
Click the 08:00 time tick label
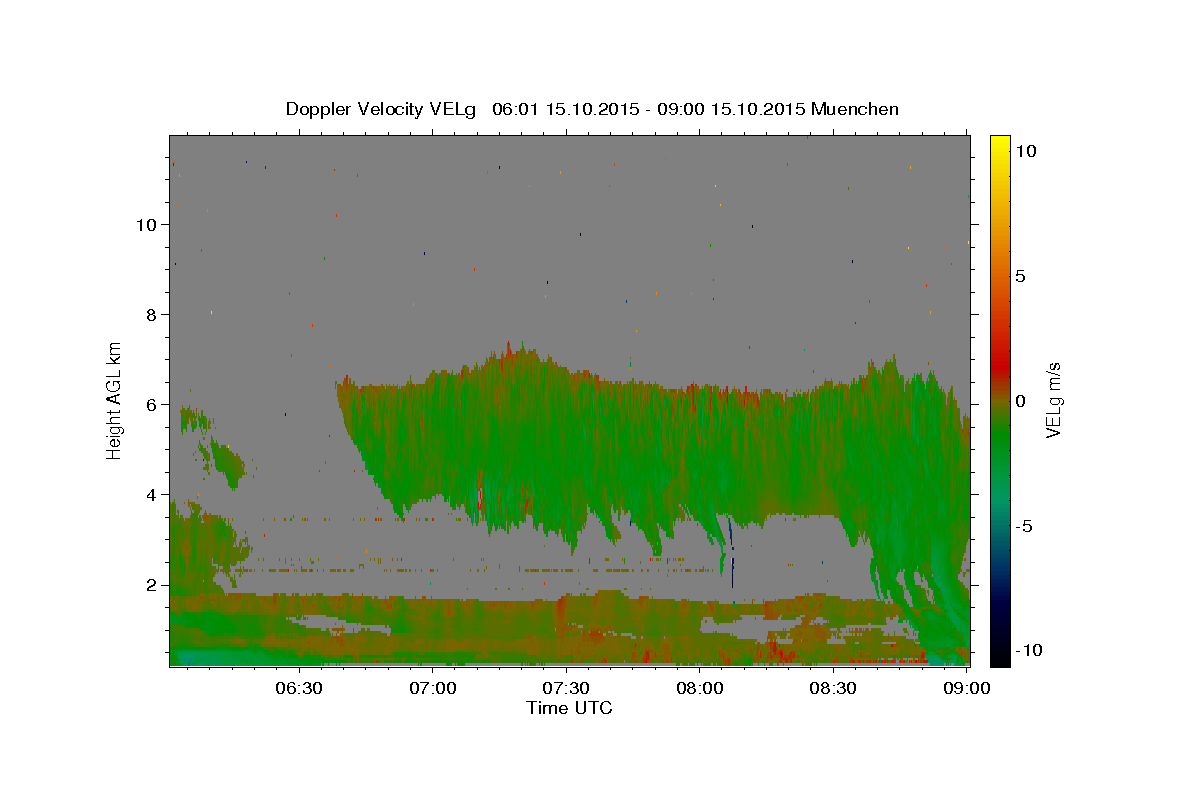[700, 688]
